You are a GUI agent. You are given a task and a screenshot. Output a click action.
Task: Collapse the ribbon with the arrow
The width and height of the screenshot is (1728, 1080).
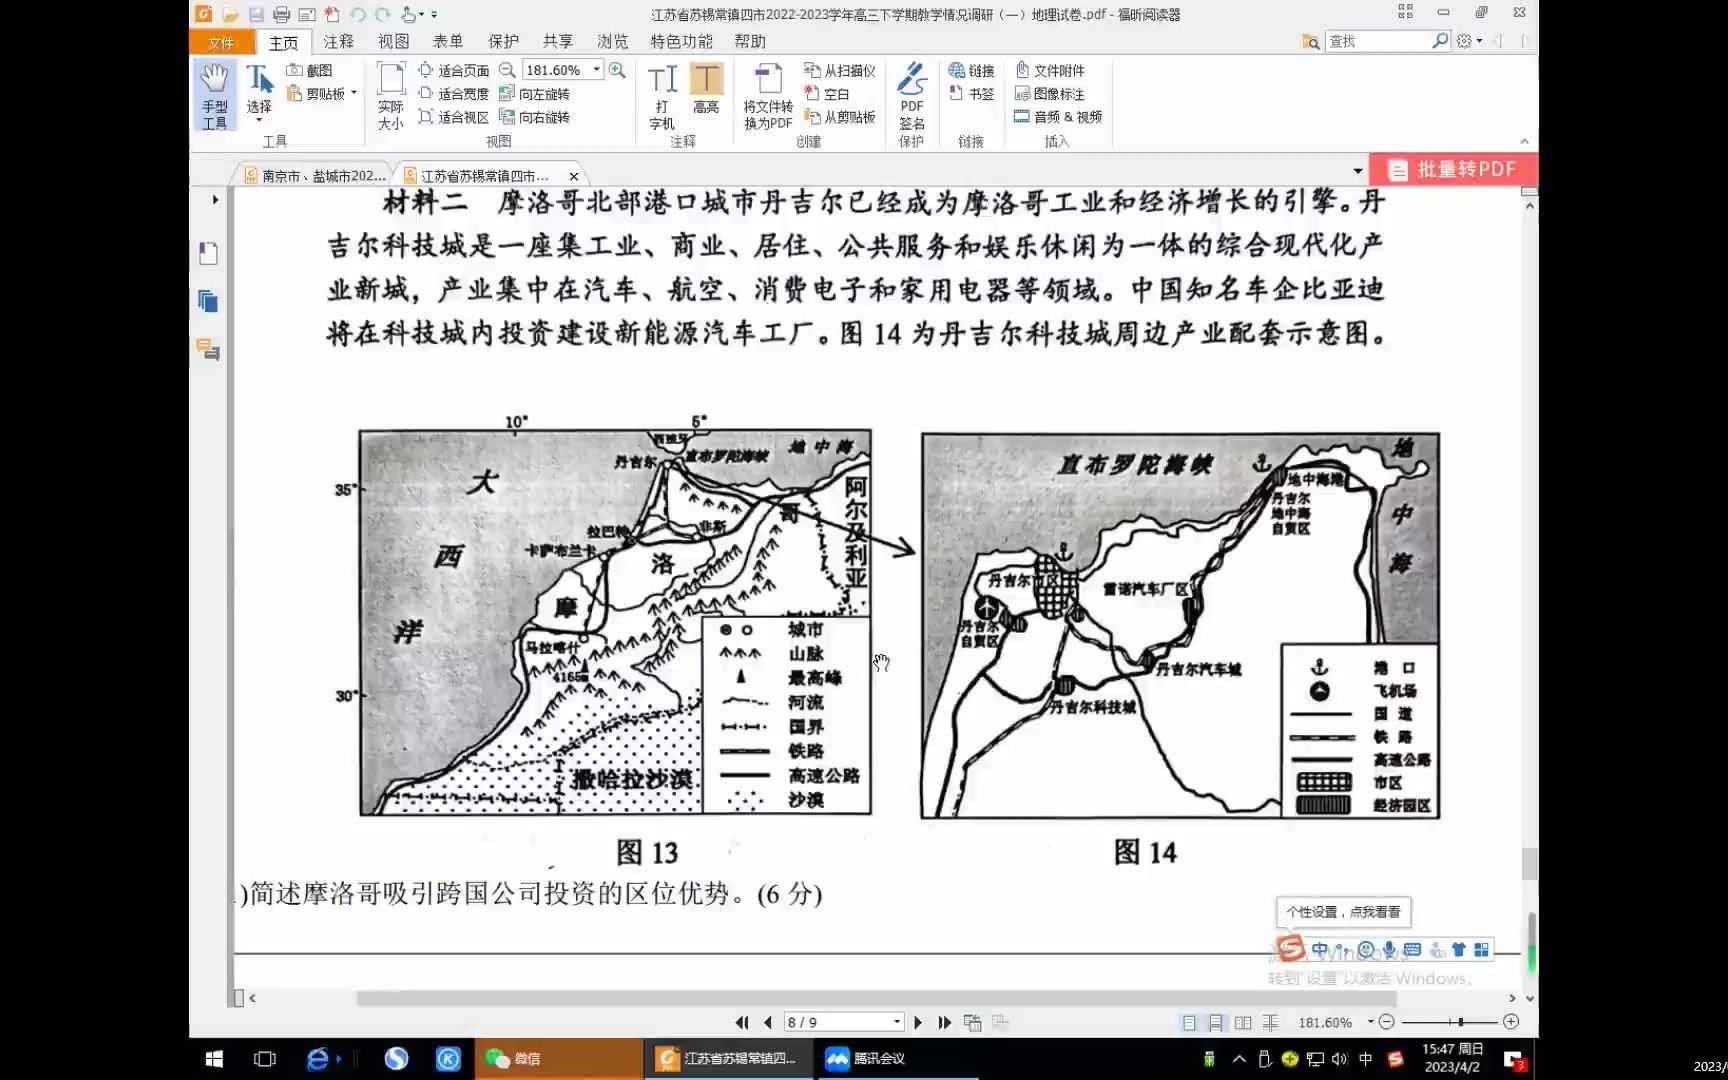(x=1524, y=141)
